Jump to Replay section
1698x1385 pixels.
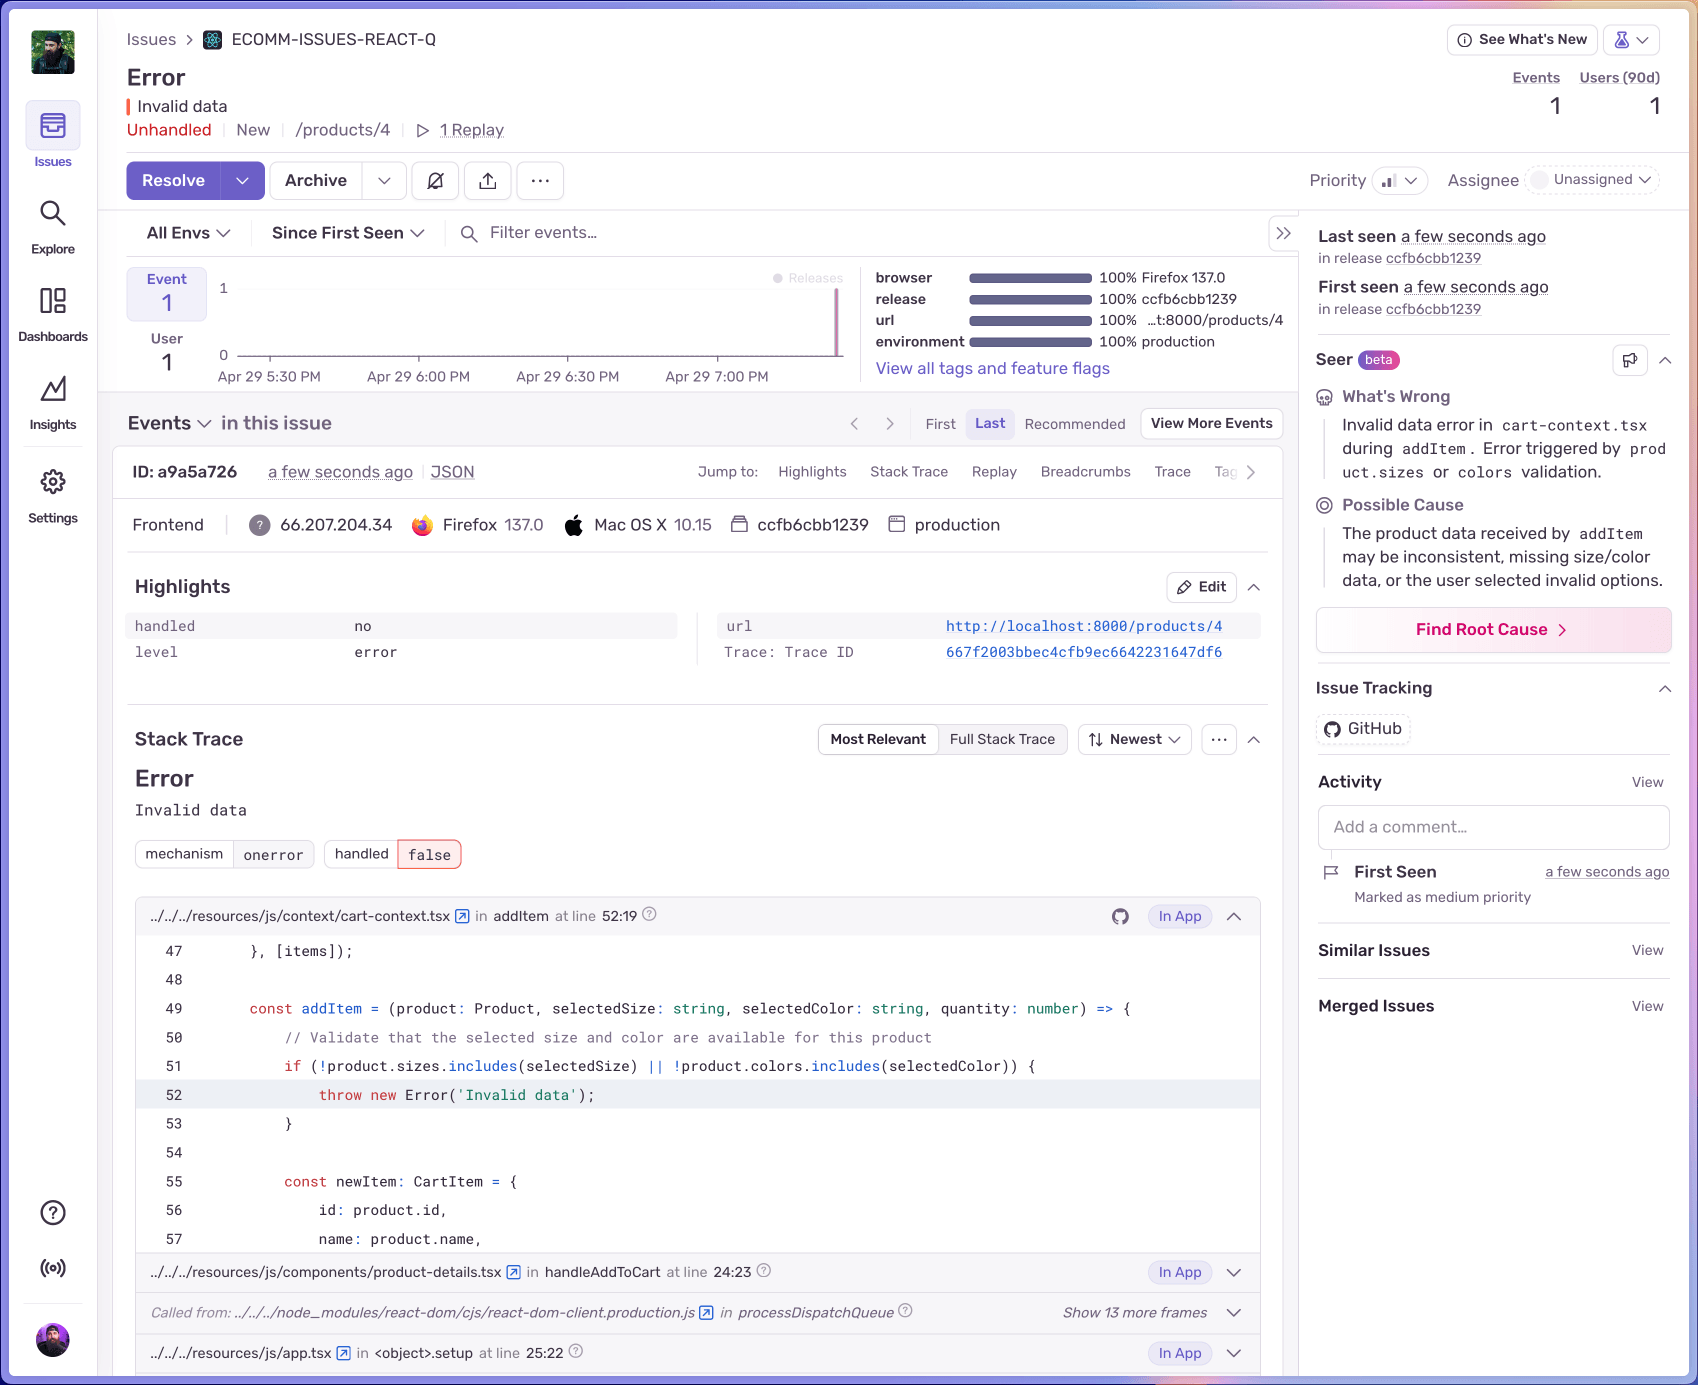coord(994,472)
